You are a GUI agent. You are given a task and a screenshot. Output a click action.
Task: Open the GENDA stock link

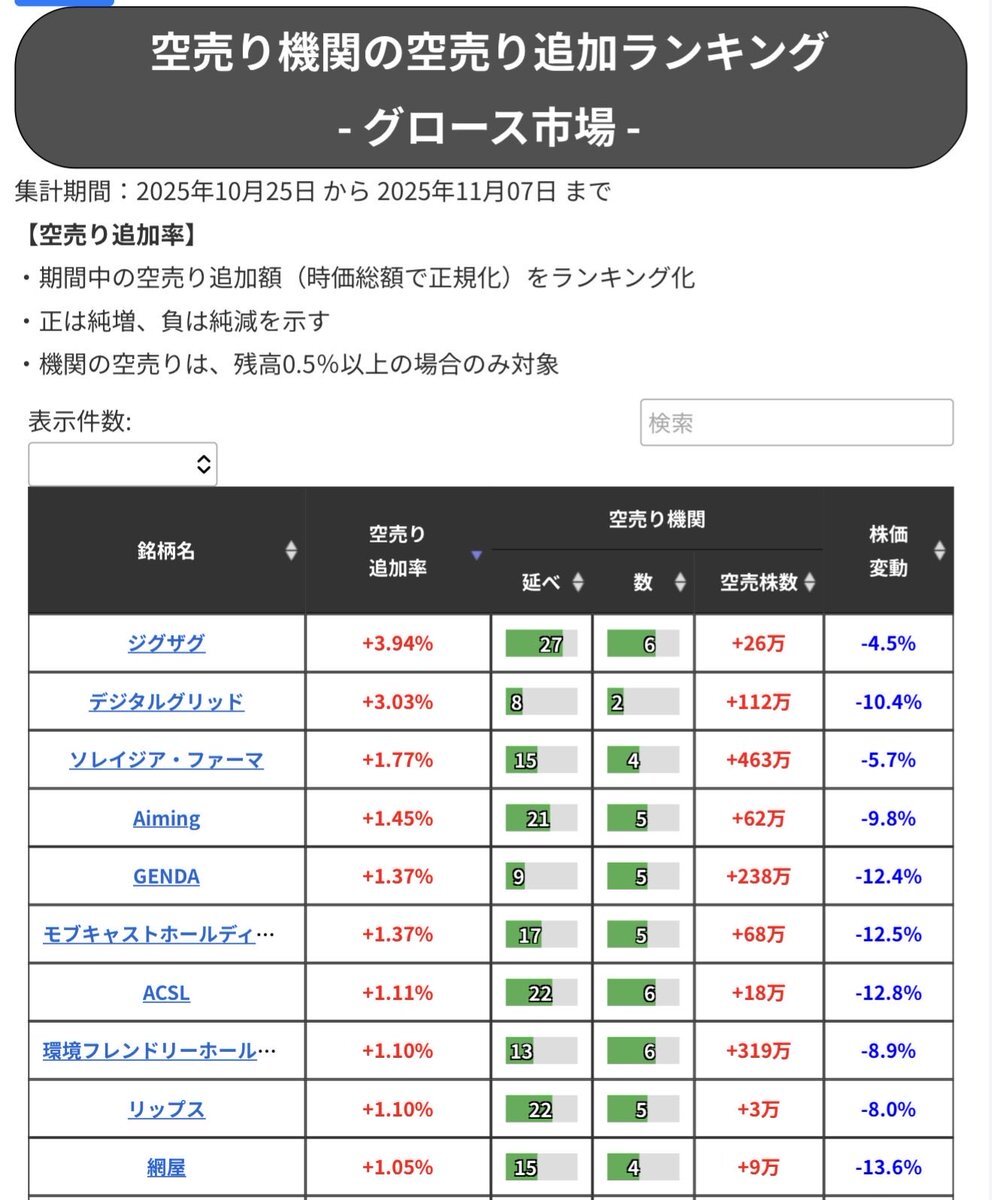click(x=166, y=876)
